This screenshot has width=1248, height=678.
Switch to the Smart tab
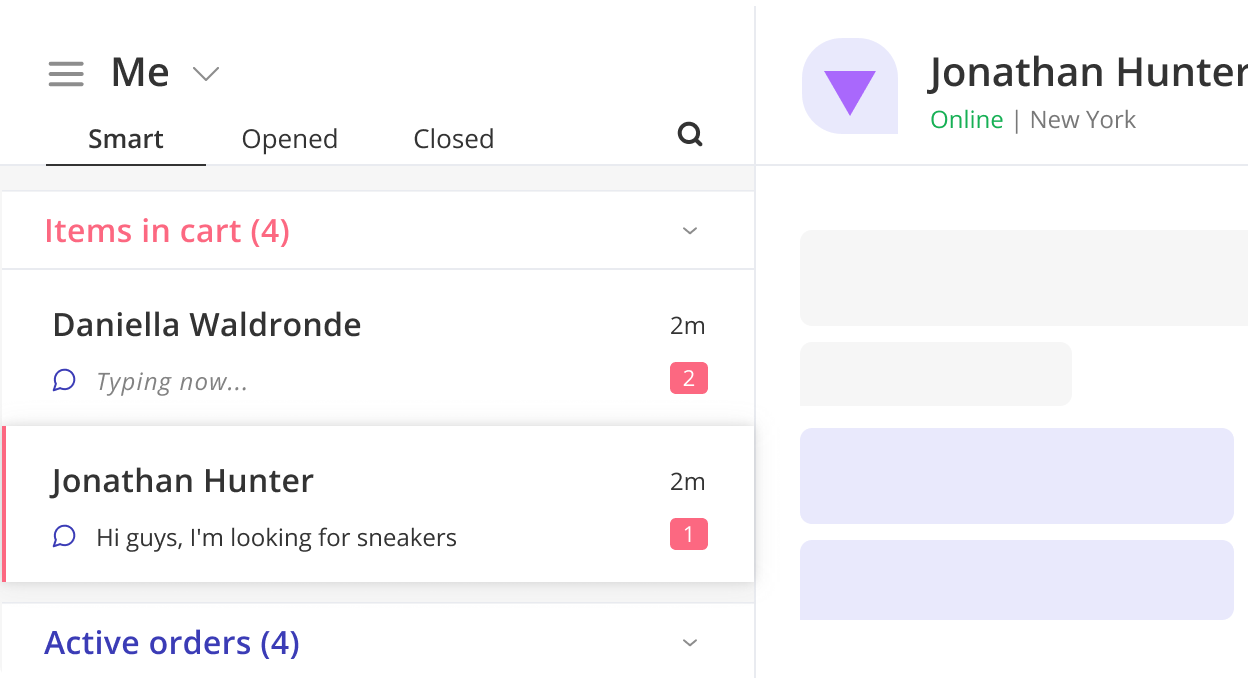coord(126,139)
